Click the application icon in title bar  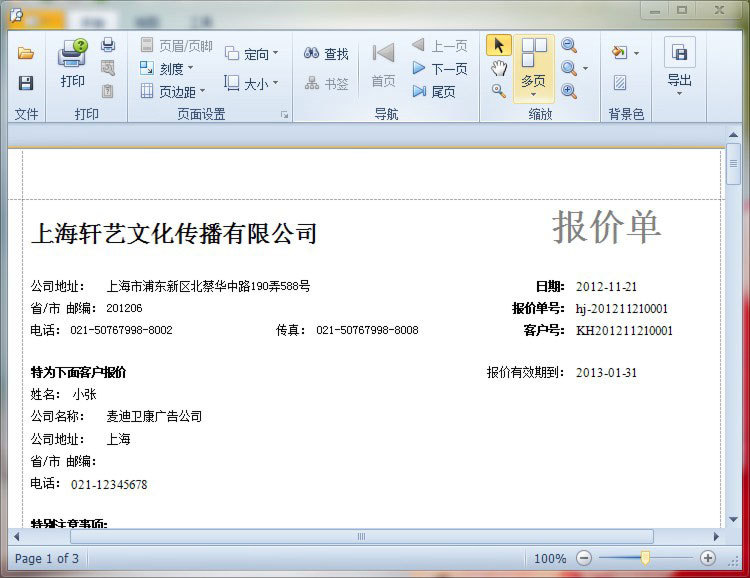click(x=16, y=15)
